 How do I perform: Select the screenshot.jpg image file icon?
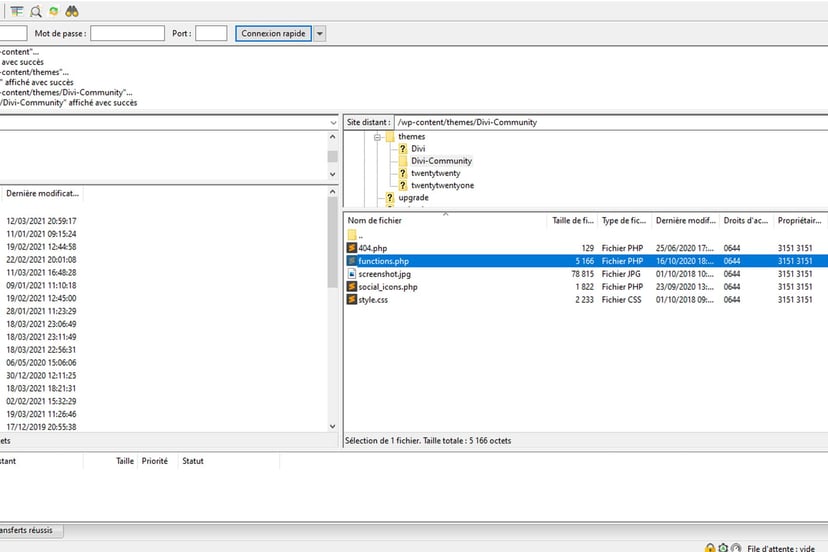click(352, 274)
